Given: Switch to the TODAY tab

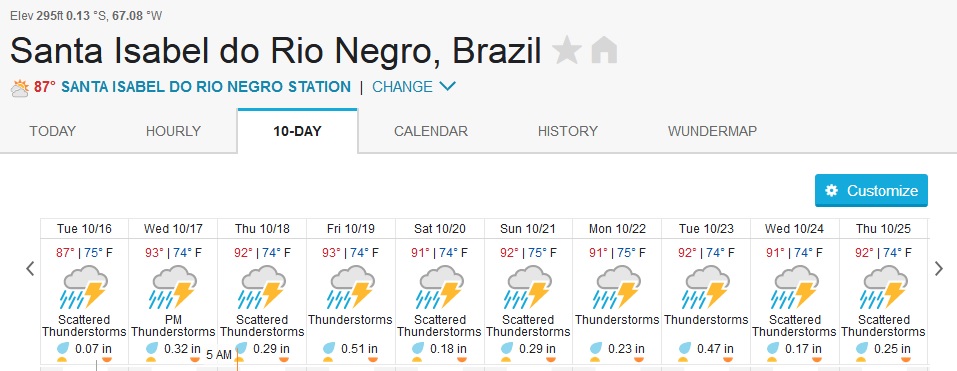Looking at the screenshot, I should pyautogui.click(x=52, y=131).
